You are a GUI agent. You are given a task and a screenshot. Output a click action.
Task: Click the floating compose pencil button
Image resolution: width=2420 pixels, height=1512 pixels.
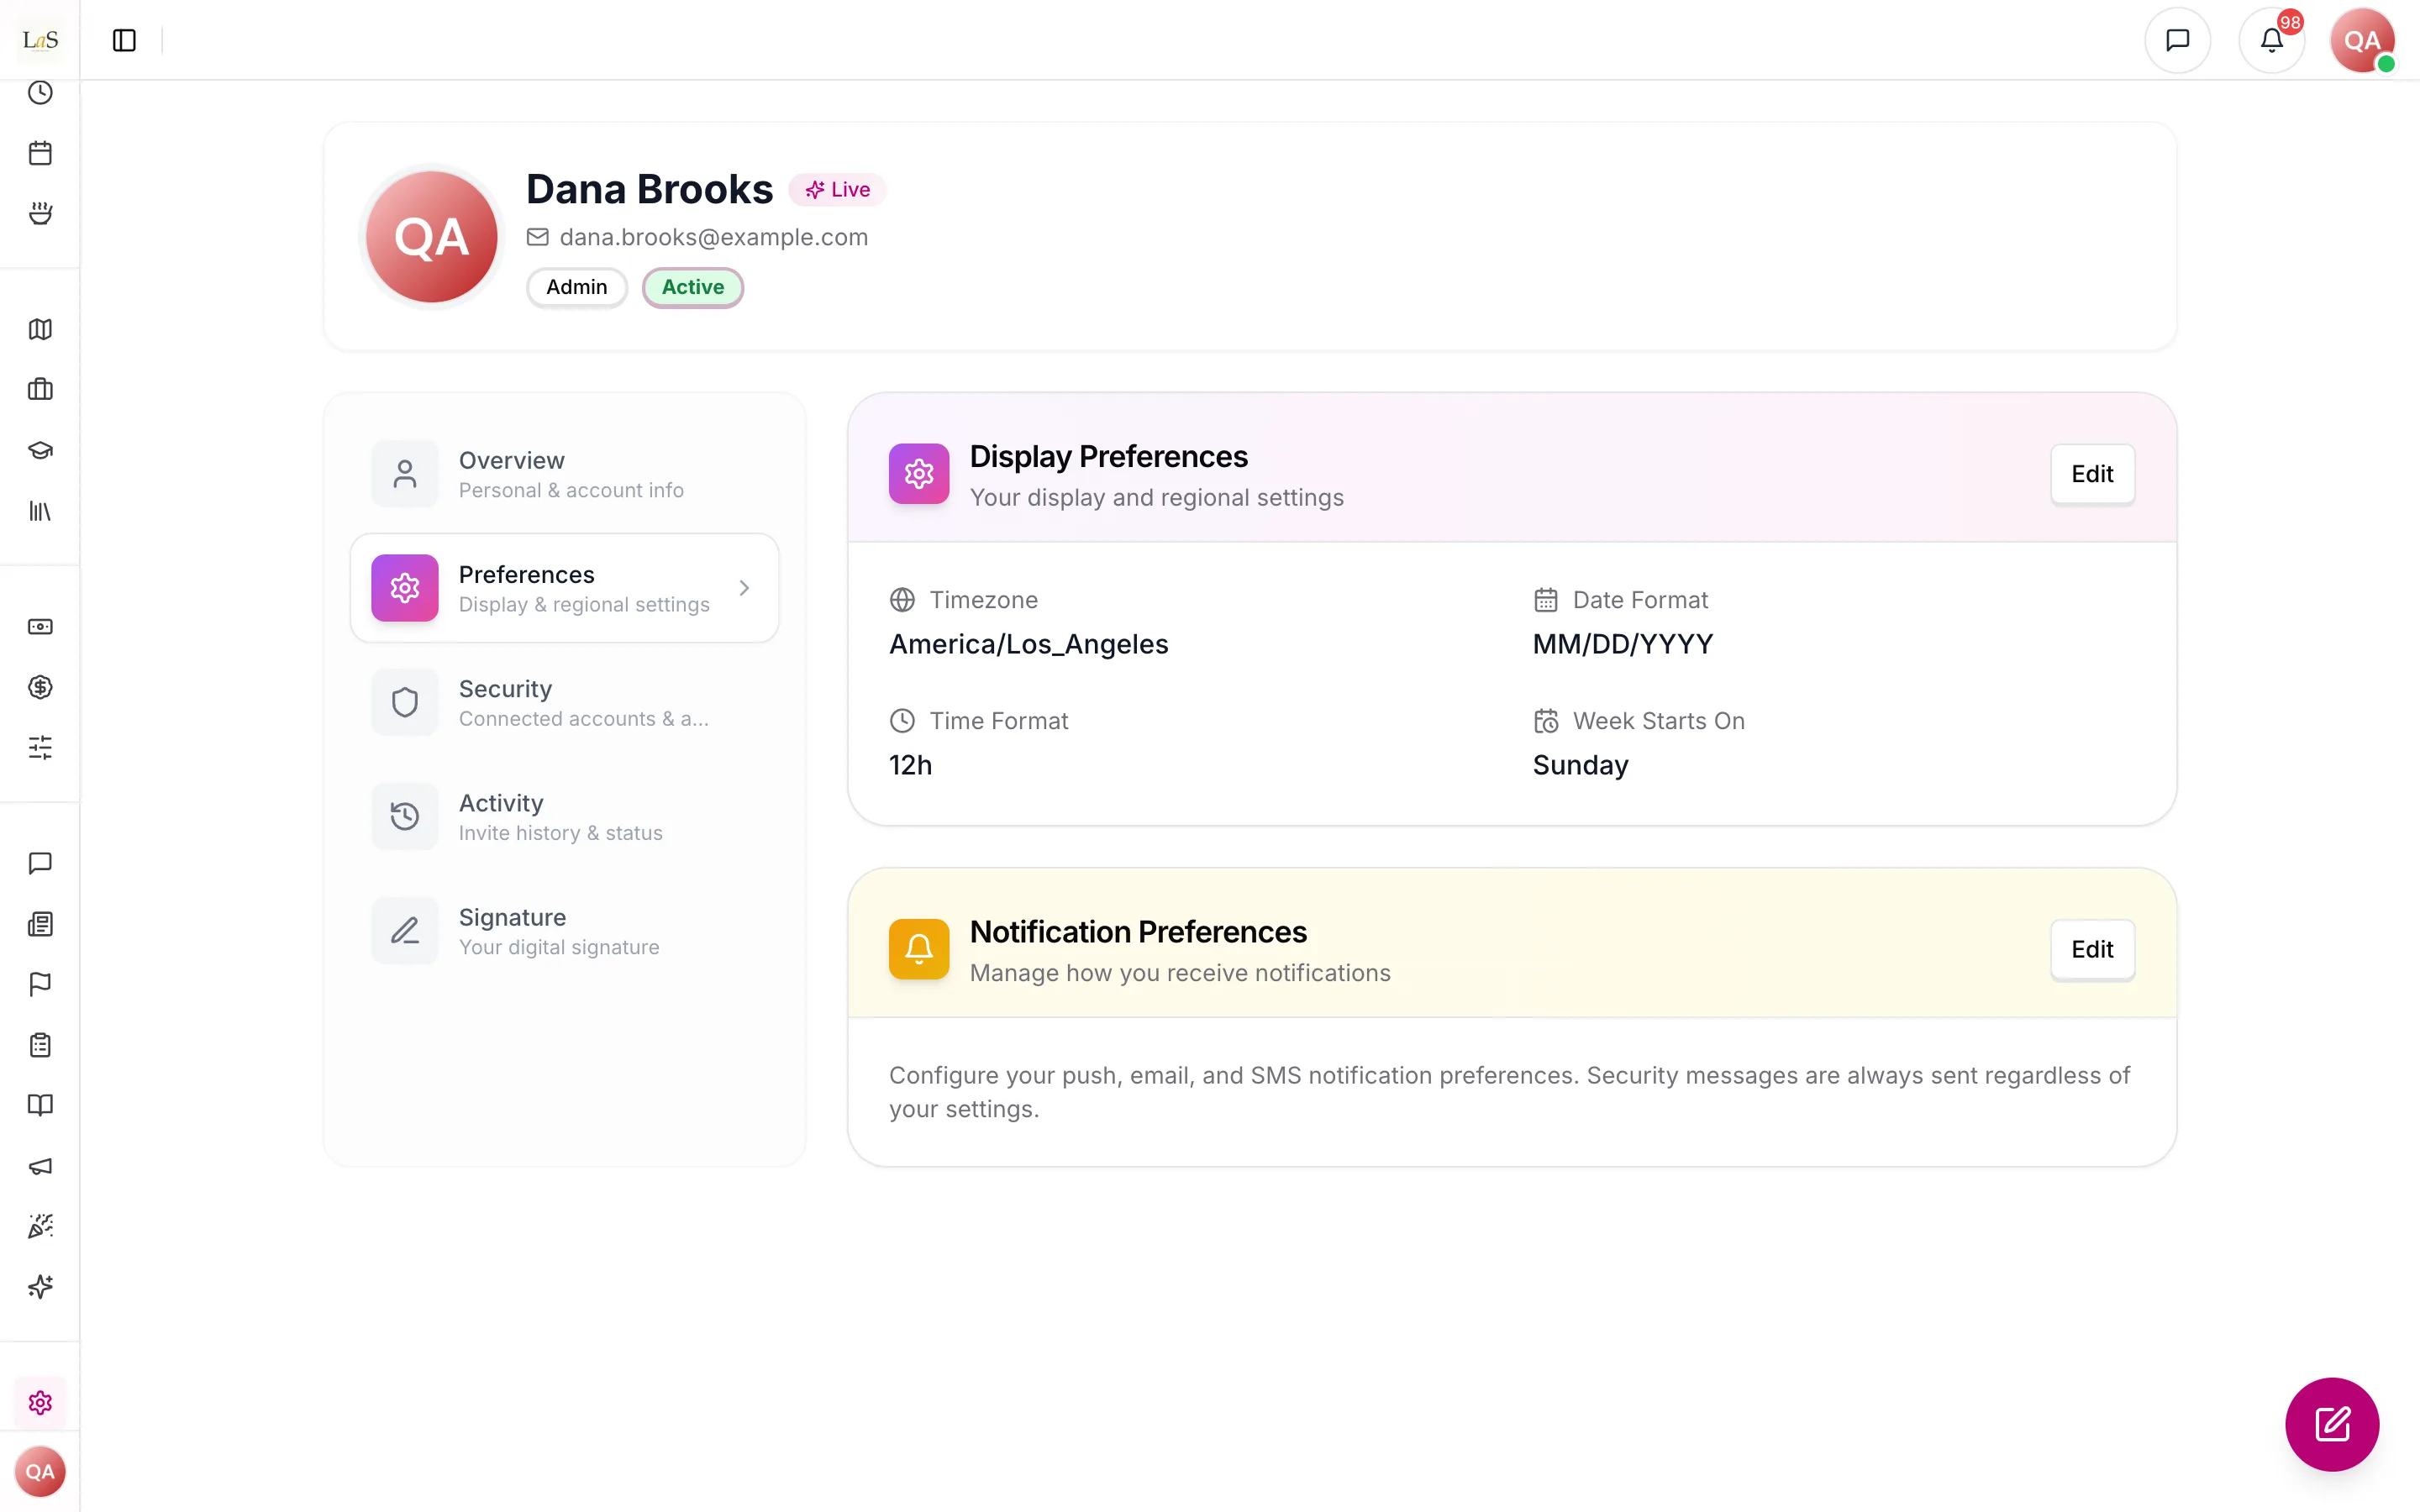coord(2332,1424)
